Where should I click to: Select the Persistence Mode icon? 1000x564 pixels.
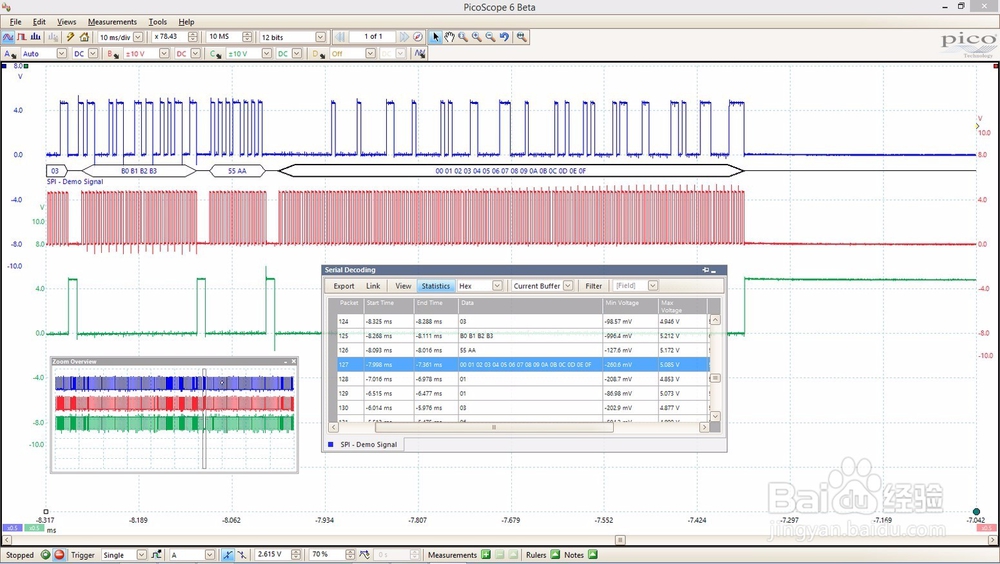[x=22, y=37]
